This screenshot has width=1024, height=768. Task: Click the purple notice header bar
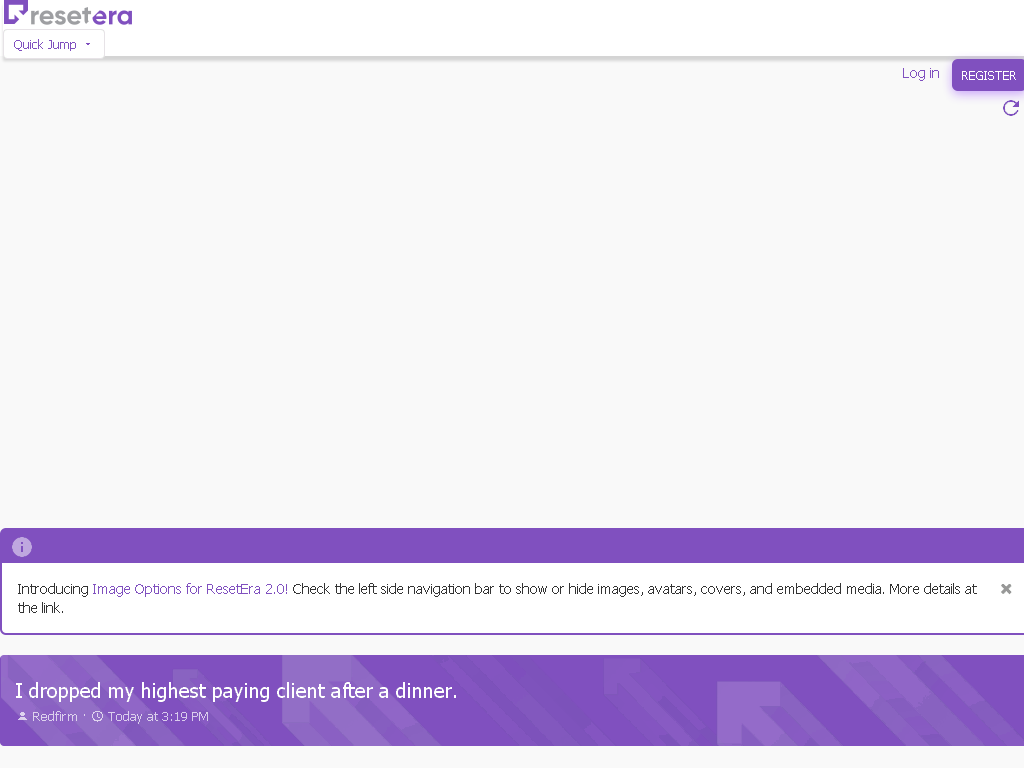(512, 546)
